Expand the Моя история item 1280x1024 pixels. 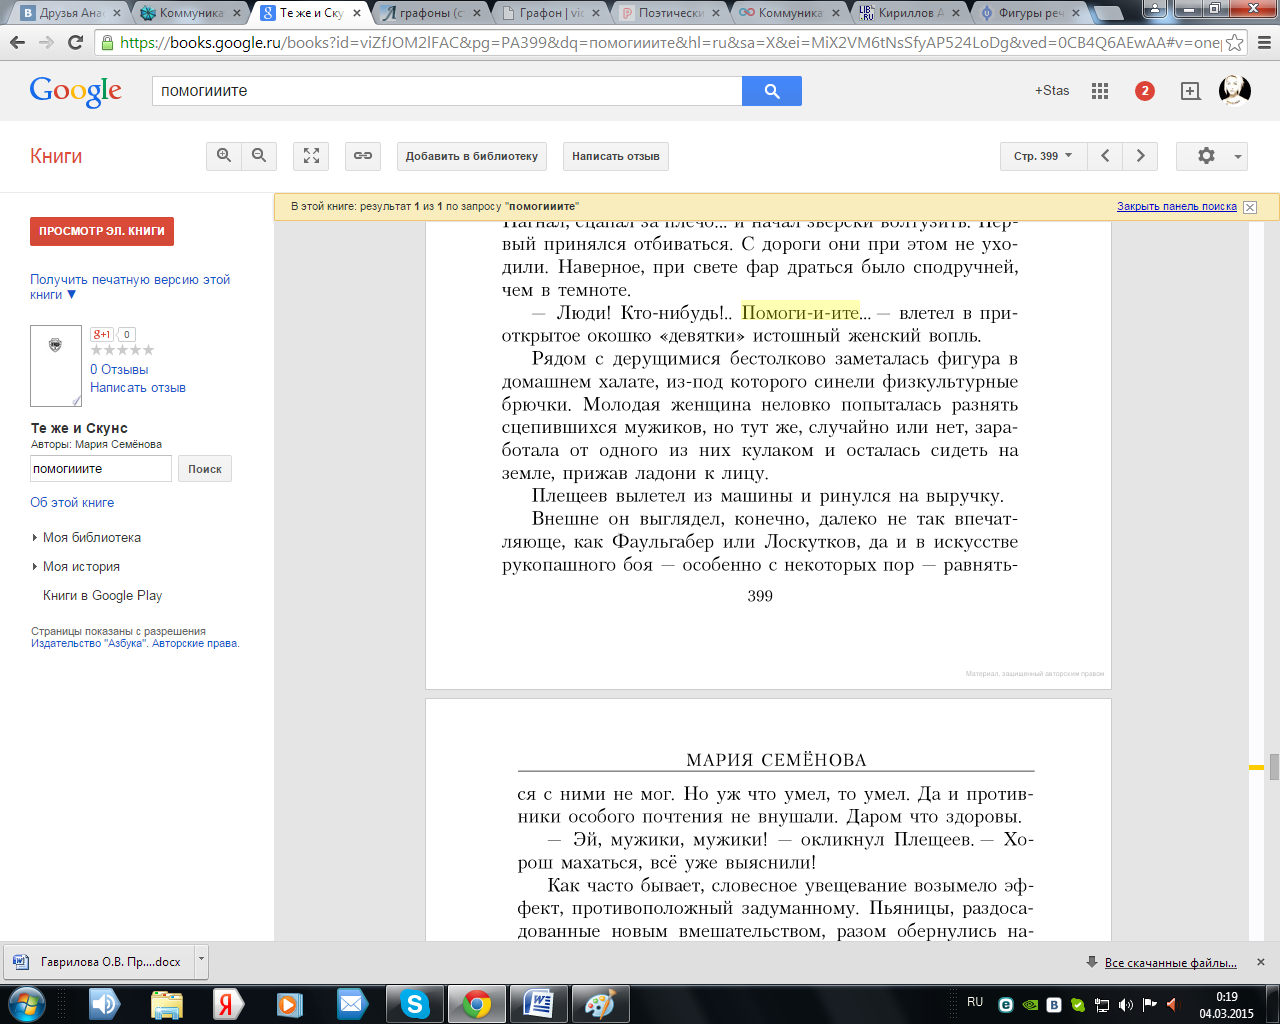coord(81,566)
